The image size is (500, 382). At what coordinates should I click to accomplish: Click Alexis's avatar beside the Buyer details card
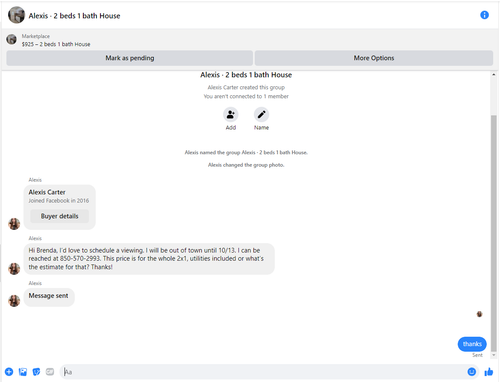[x=14, y=224]
